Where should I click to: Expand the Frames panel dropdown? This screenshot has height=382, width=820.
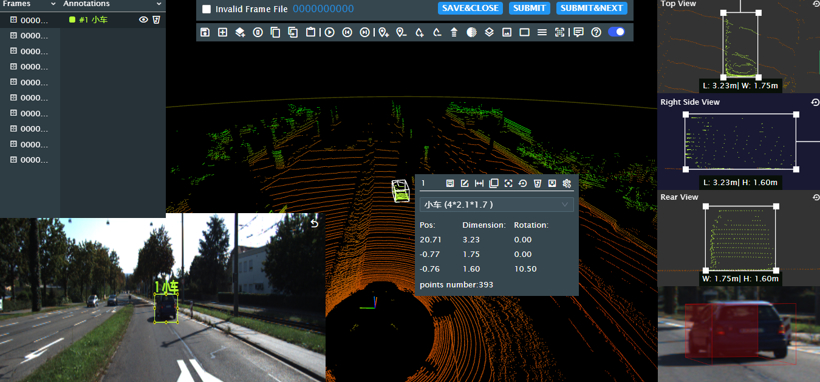click(53, 4)
